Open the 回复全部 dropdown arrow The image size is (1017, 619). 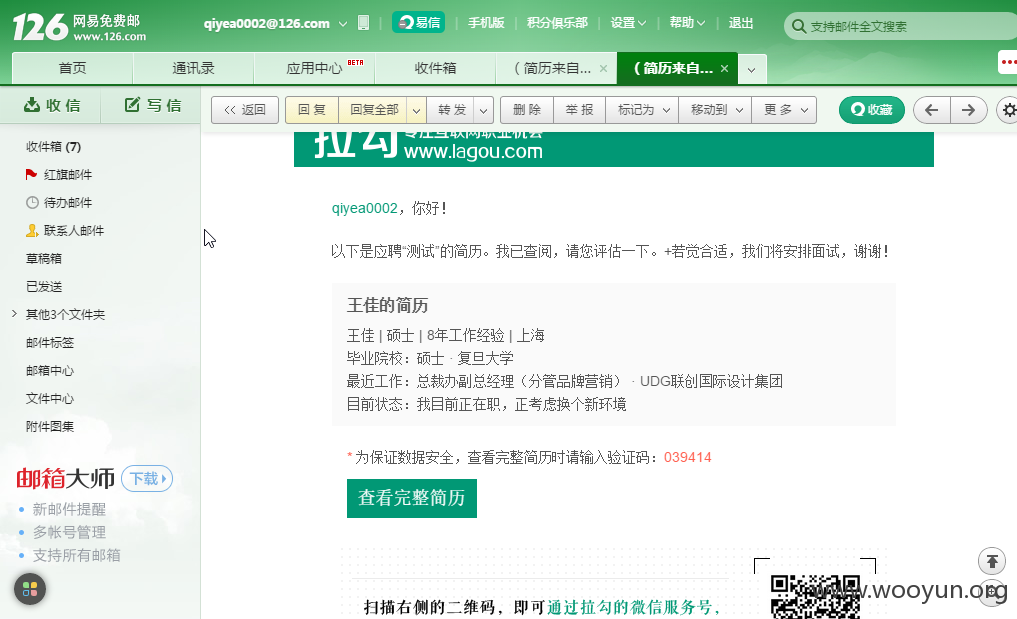416,110
